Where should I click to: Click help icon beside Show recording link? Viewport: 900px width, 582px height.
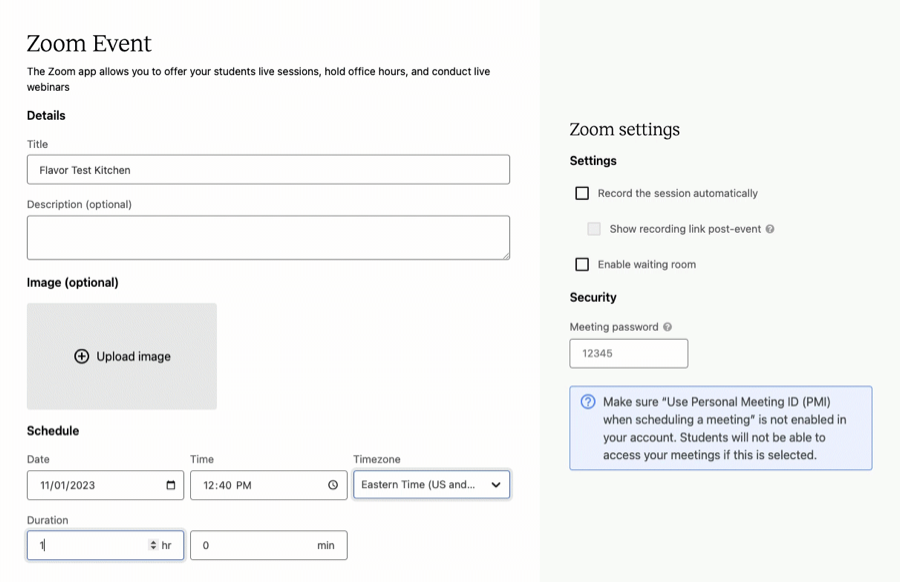click(x=770, y=229)
